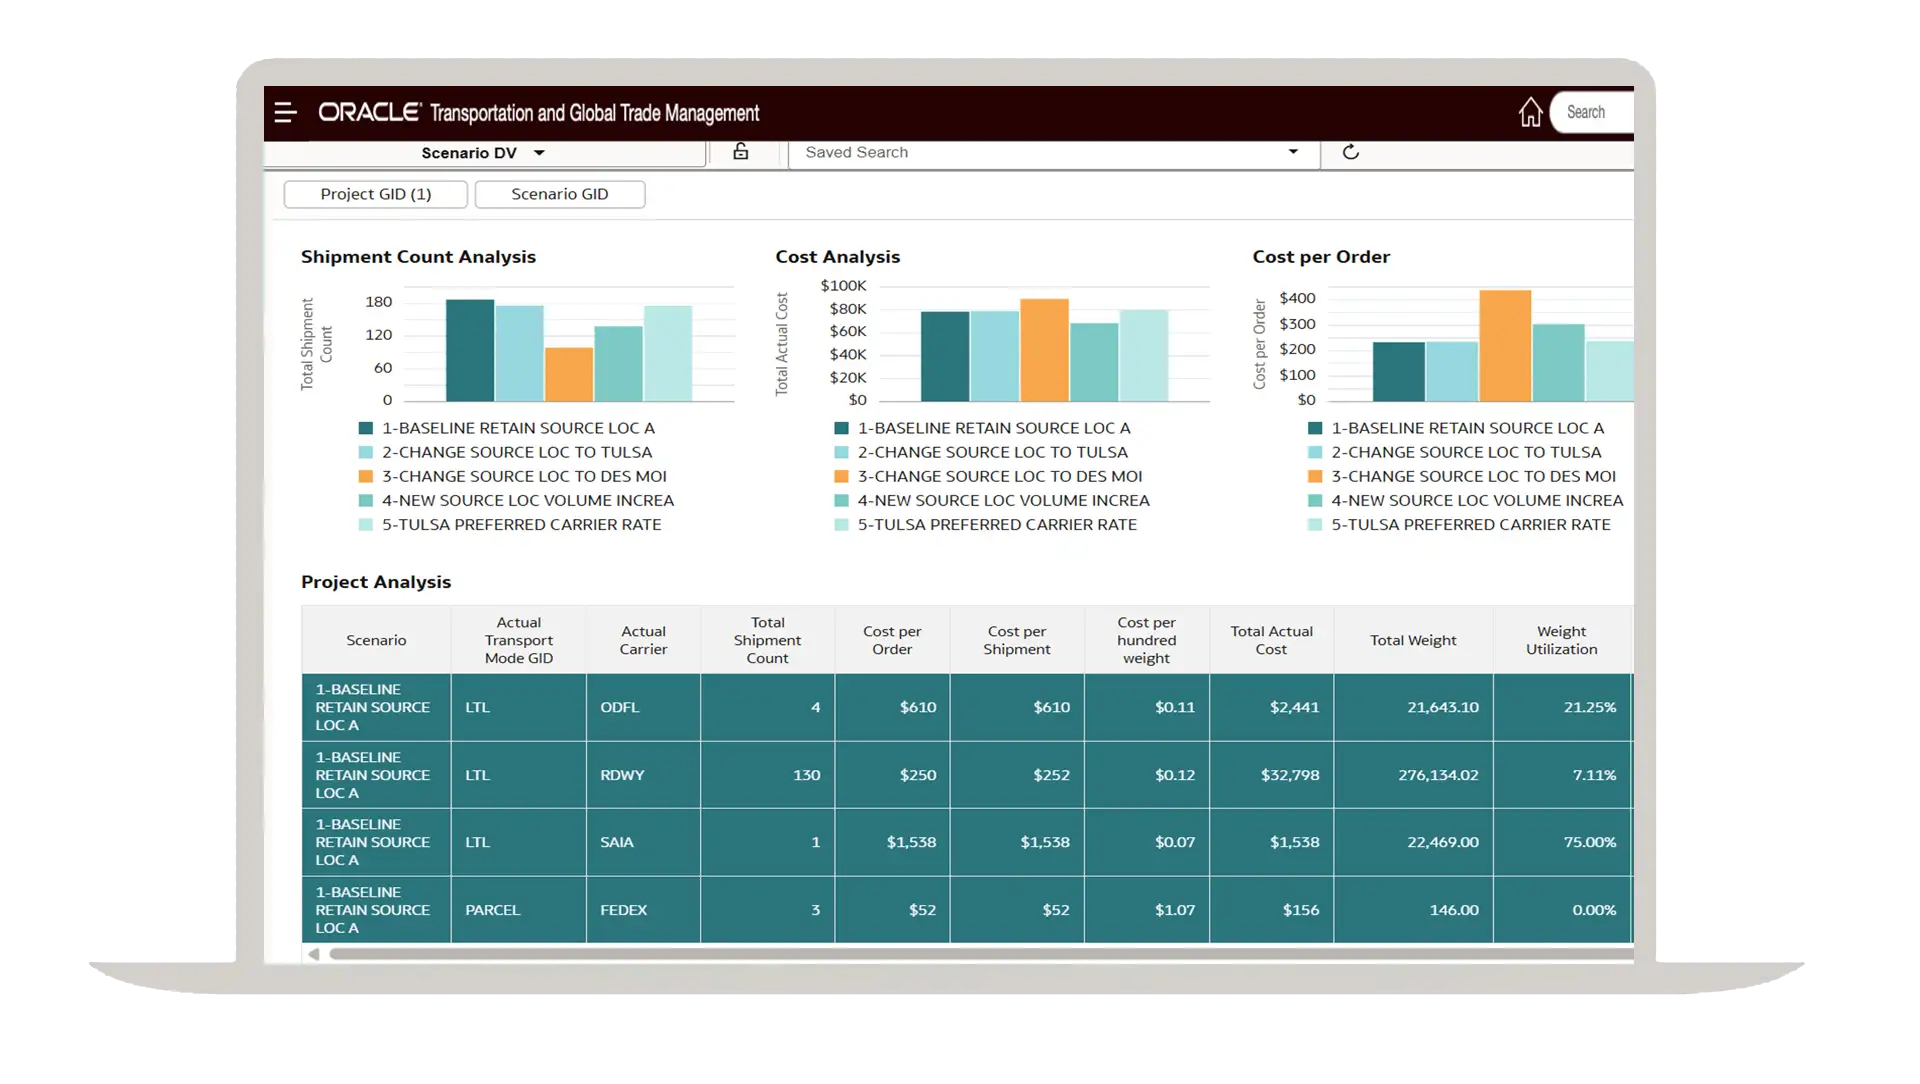Click the table scrollbar left arrow
Screen dimensions: 1920x1084
(x=314, y=955)
